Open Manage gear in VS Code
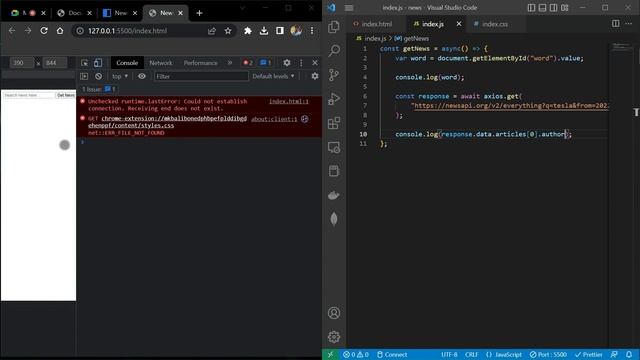Image resolution: width=640 pixels, height=360 pixels. pyautogui.click(x=334, y=337)
